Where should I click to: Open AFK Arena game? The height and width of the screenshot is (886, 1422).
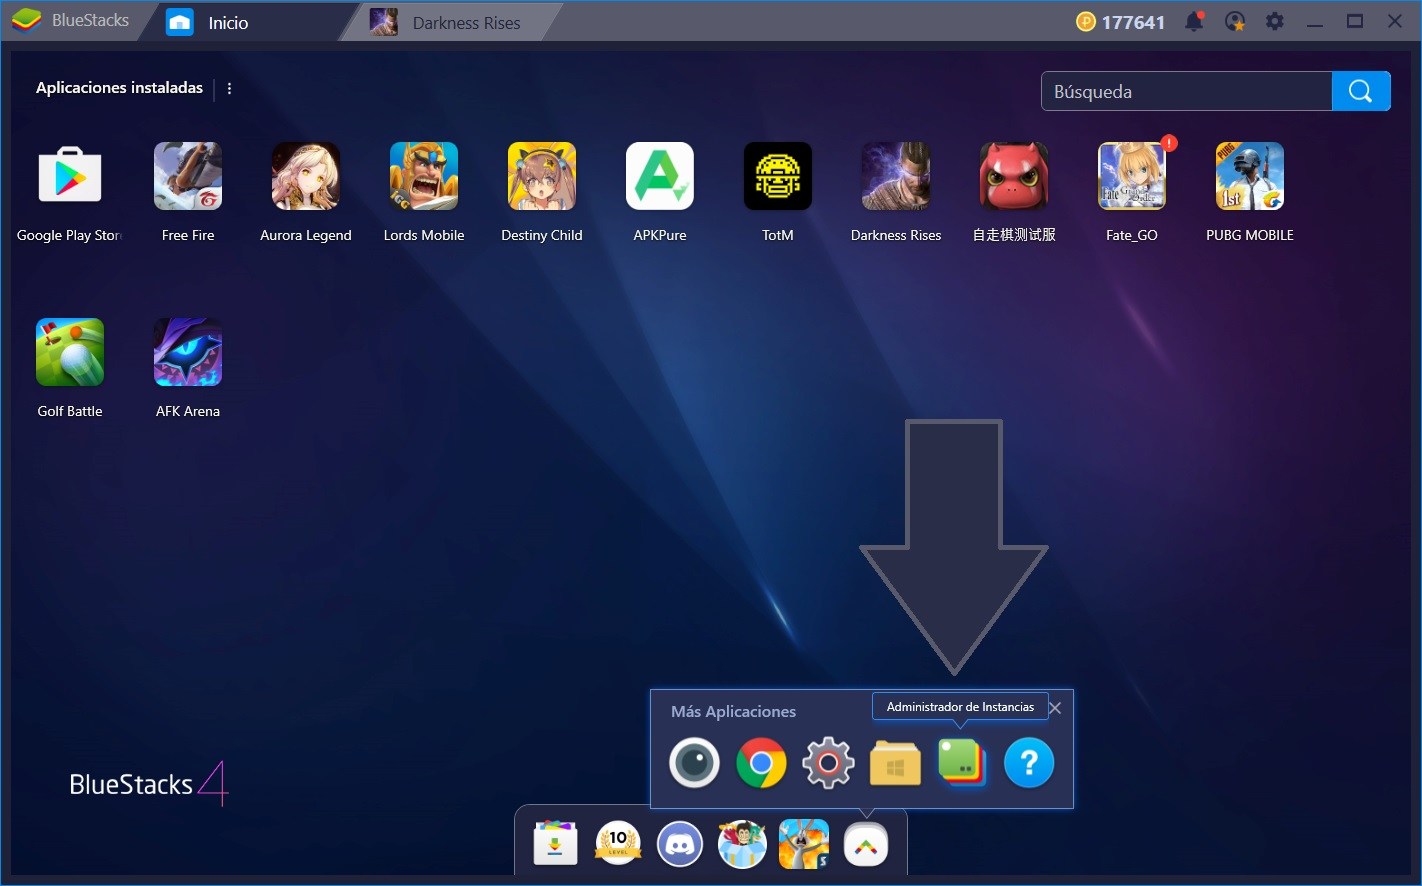[x=188, y=352]
